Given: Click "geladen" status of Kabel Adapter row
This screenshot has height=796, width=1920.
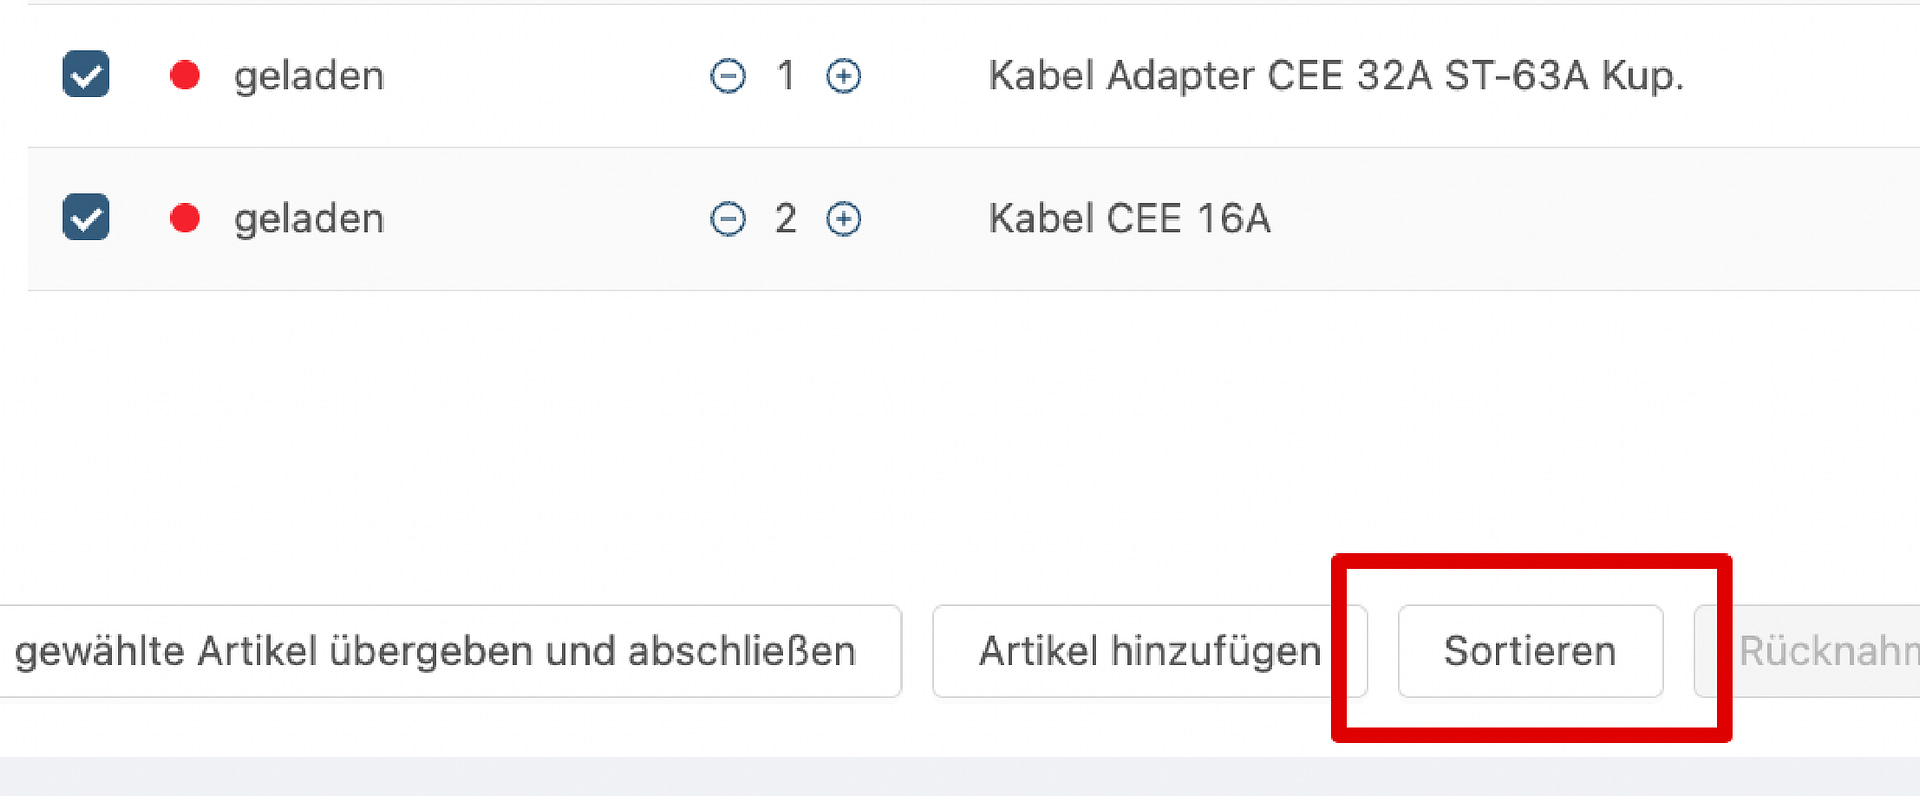Looking at the screenshot, I should (309, 76).
